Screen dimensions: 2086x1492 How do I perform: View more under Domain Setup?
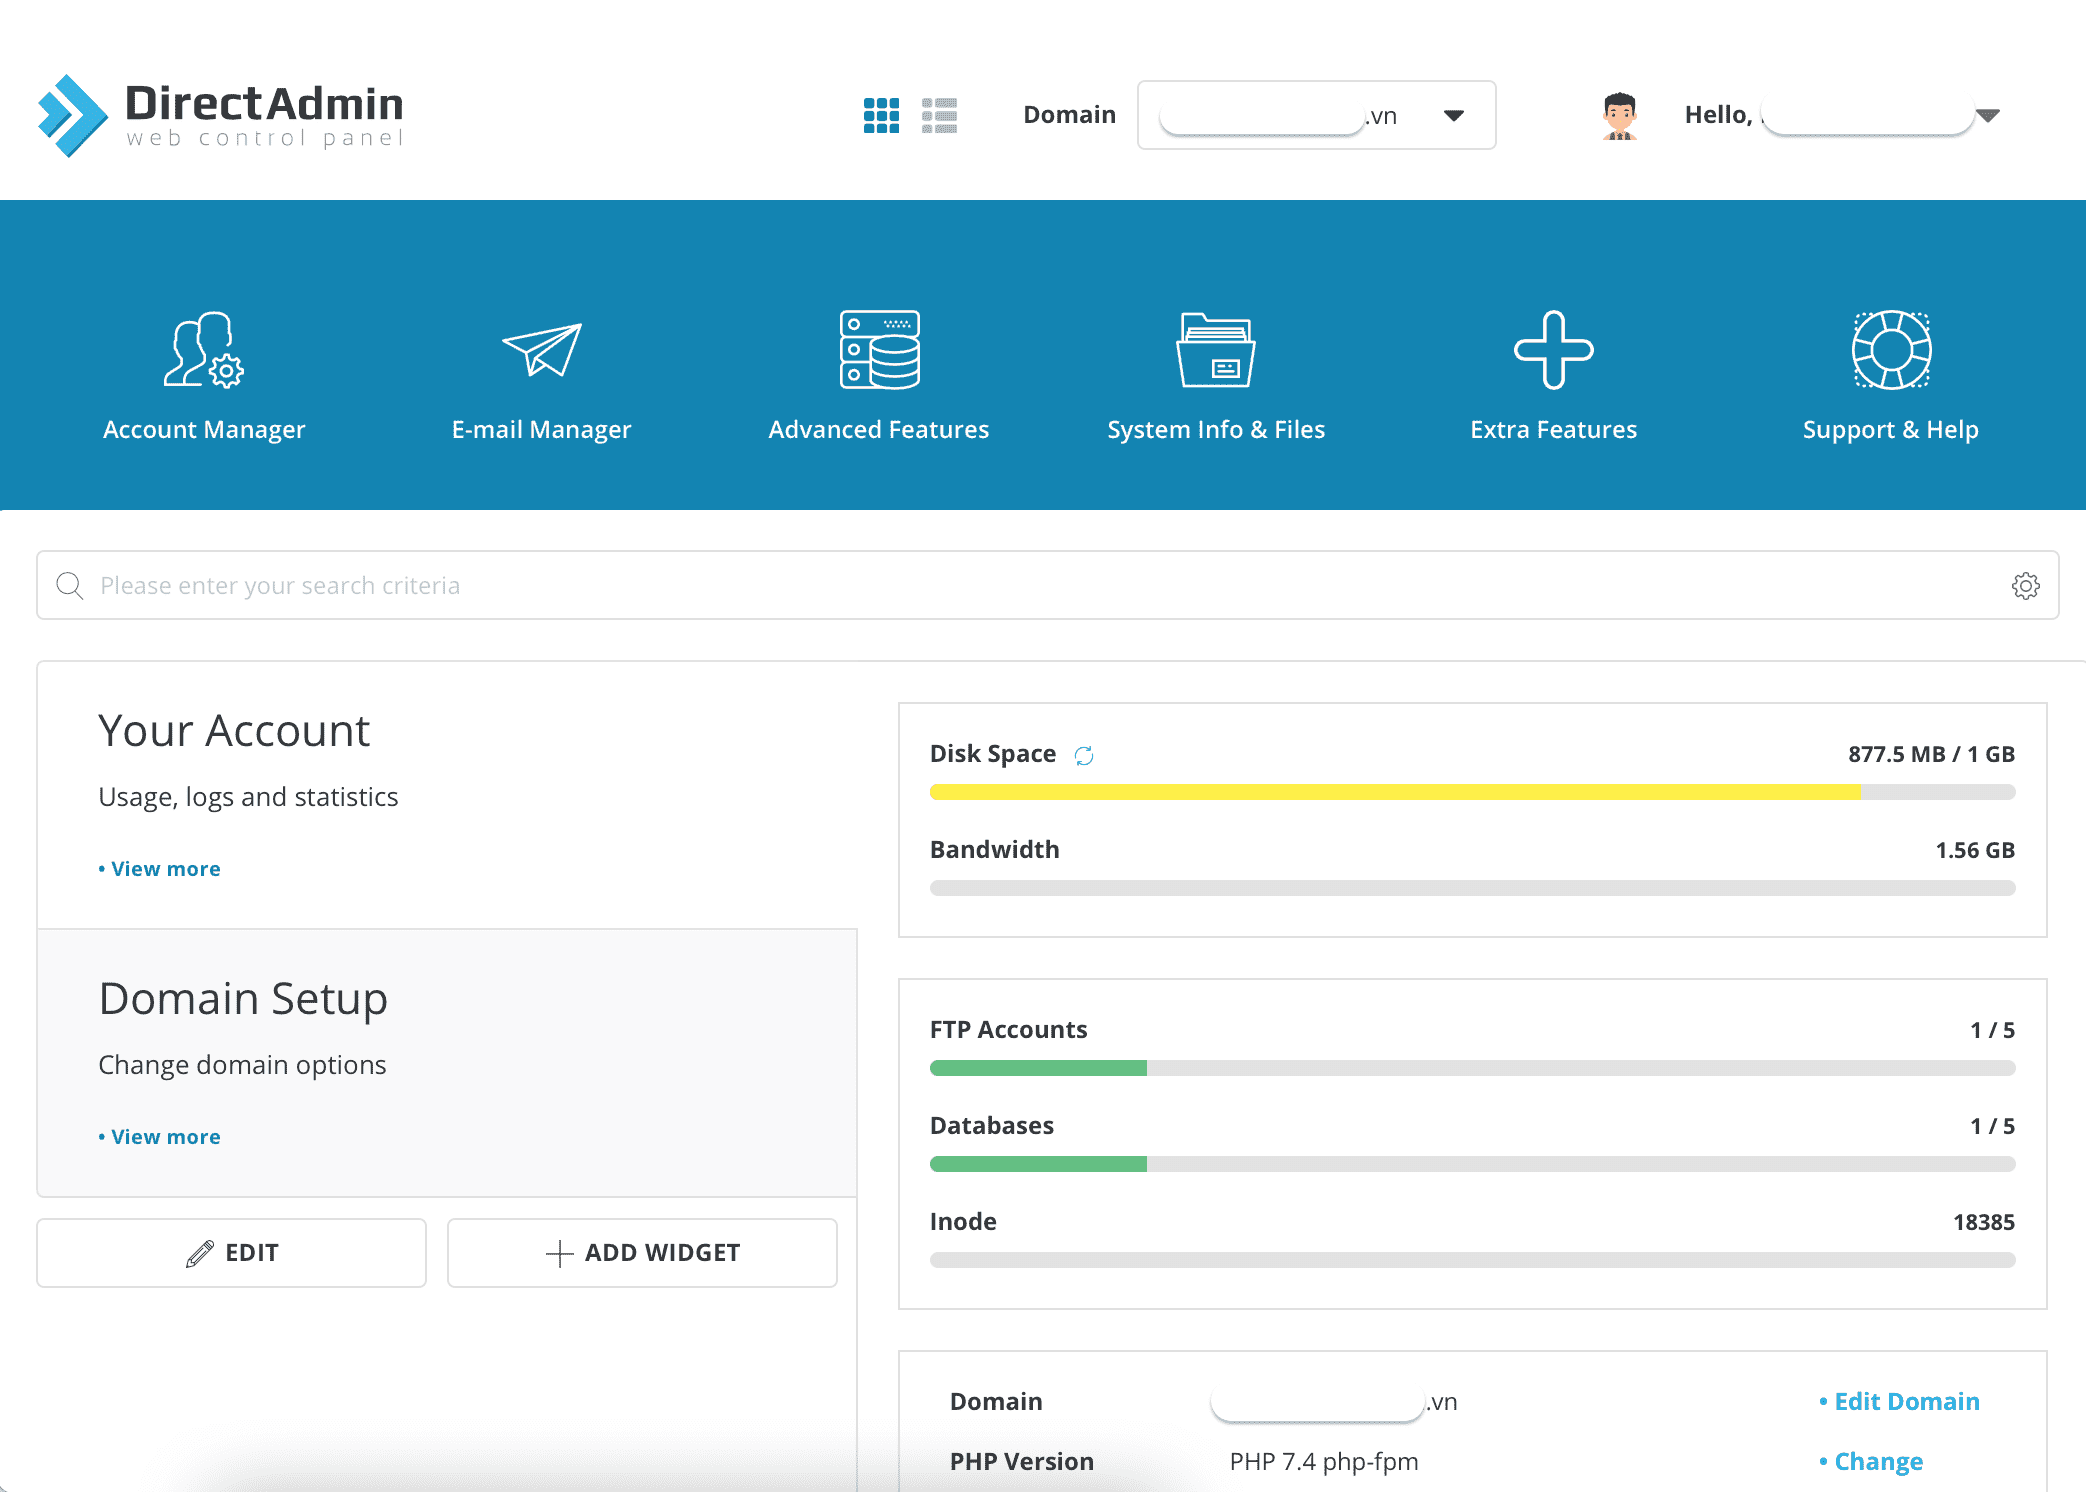164,1136
